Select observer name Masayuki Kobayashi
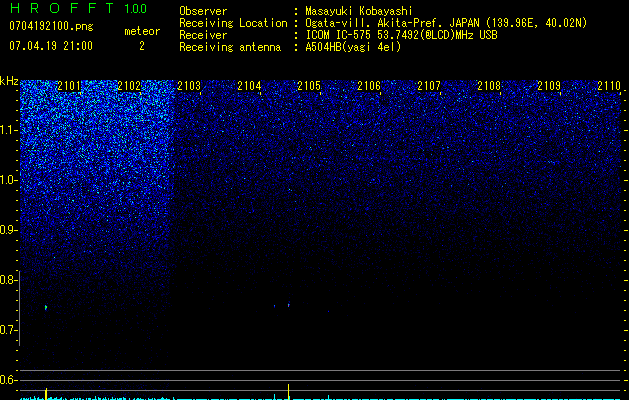Image resolution: width=629 pixels, height=400 pixels. (x=359, y=11)
